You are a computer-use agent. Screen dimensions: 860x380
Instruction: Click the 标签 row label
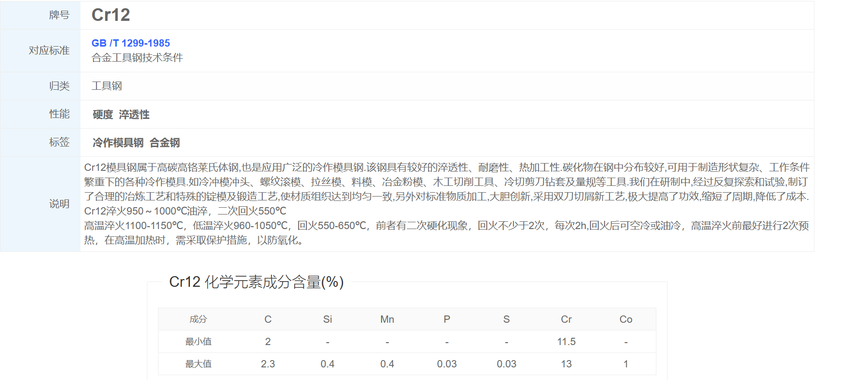coord(59,143)
